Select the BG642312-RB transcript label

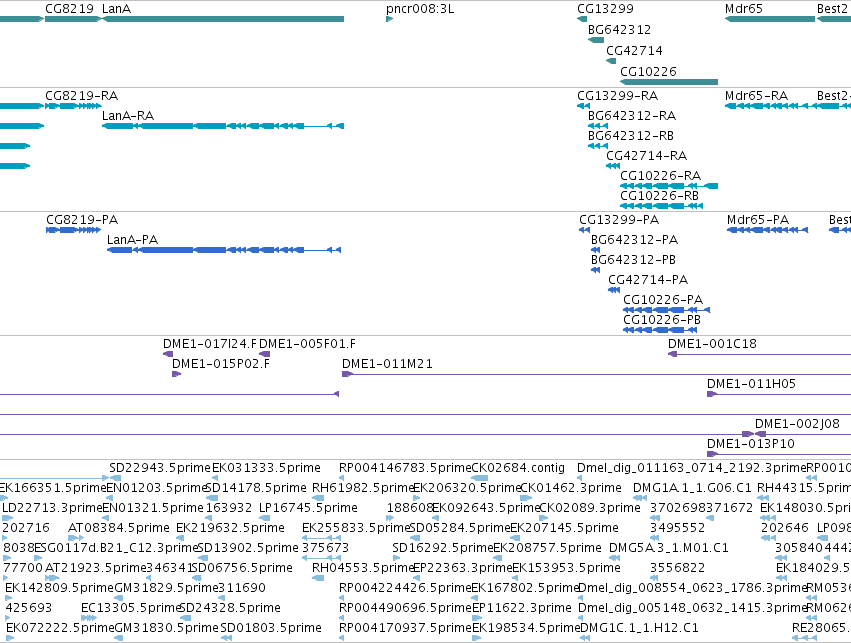tap(631, 136)
